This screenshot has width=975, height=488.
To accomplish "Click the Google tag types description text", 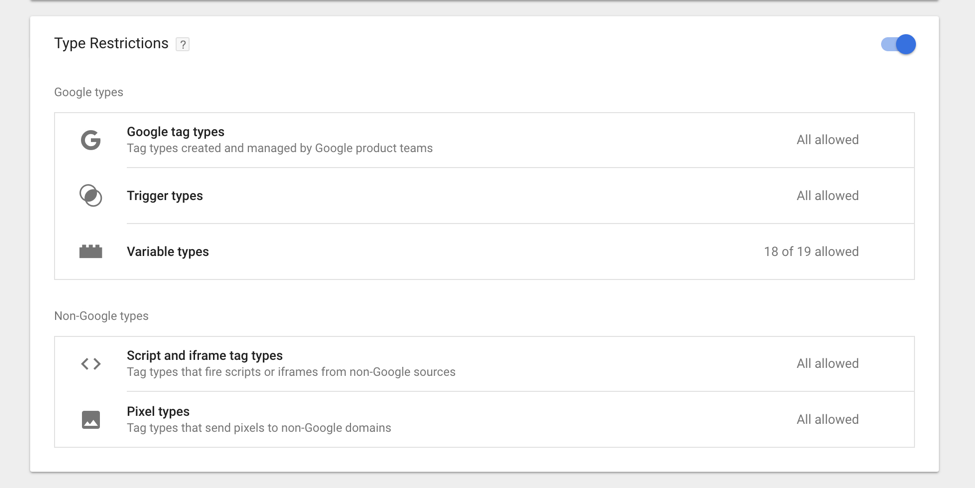I will 280,149.
